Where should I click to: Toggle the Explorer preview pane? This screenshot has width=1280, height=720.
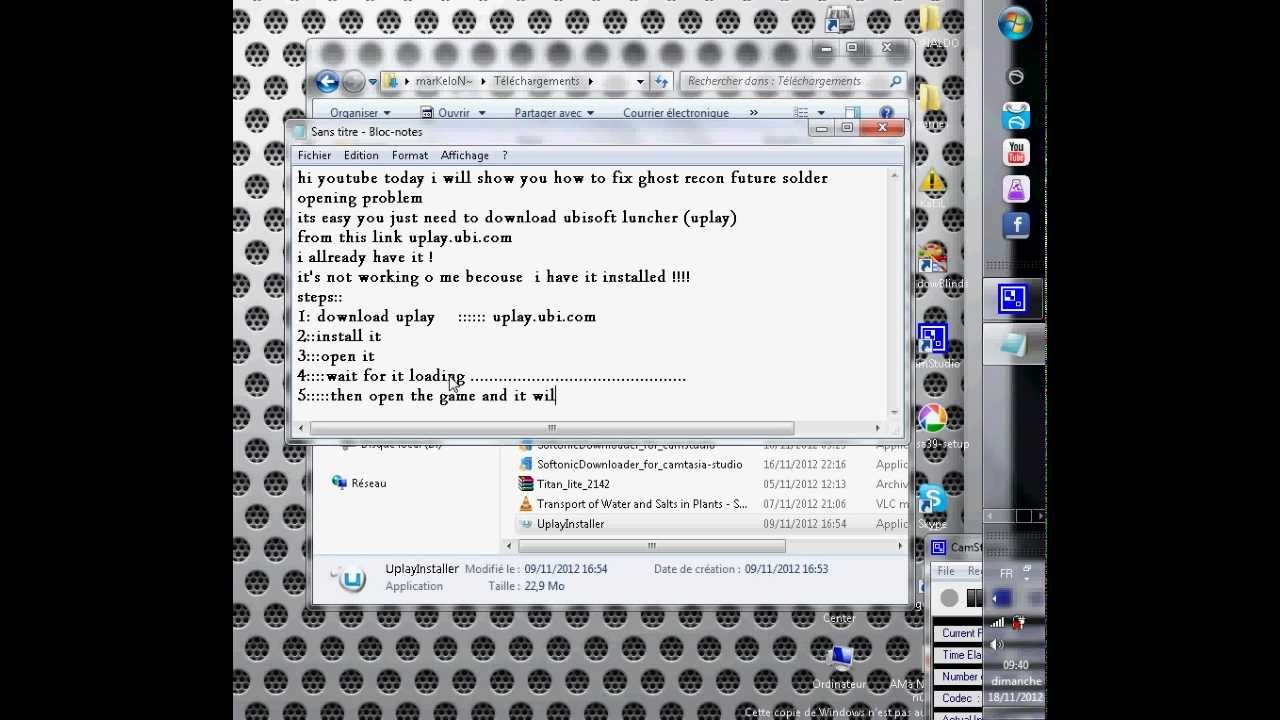(x=852, y=113)
